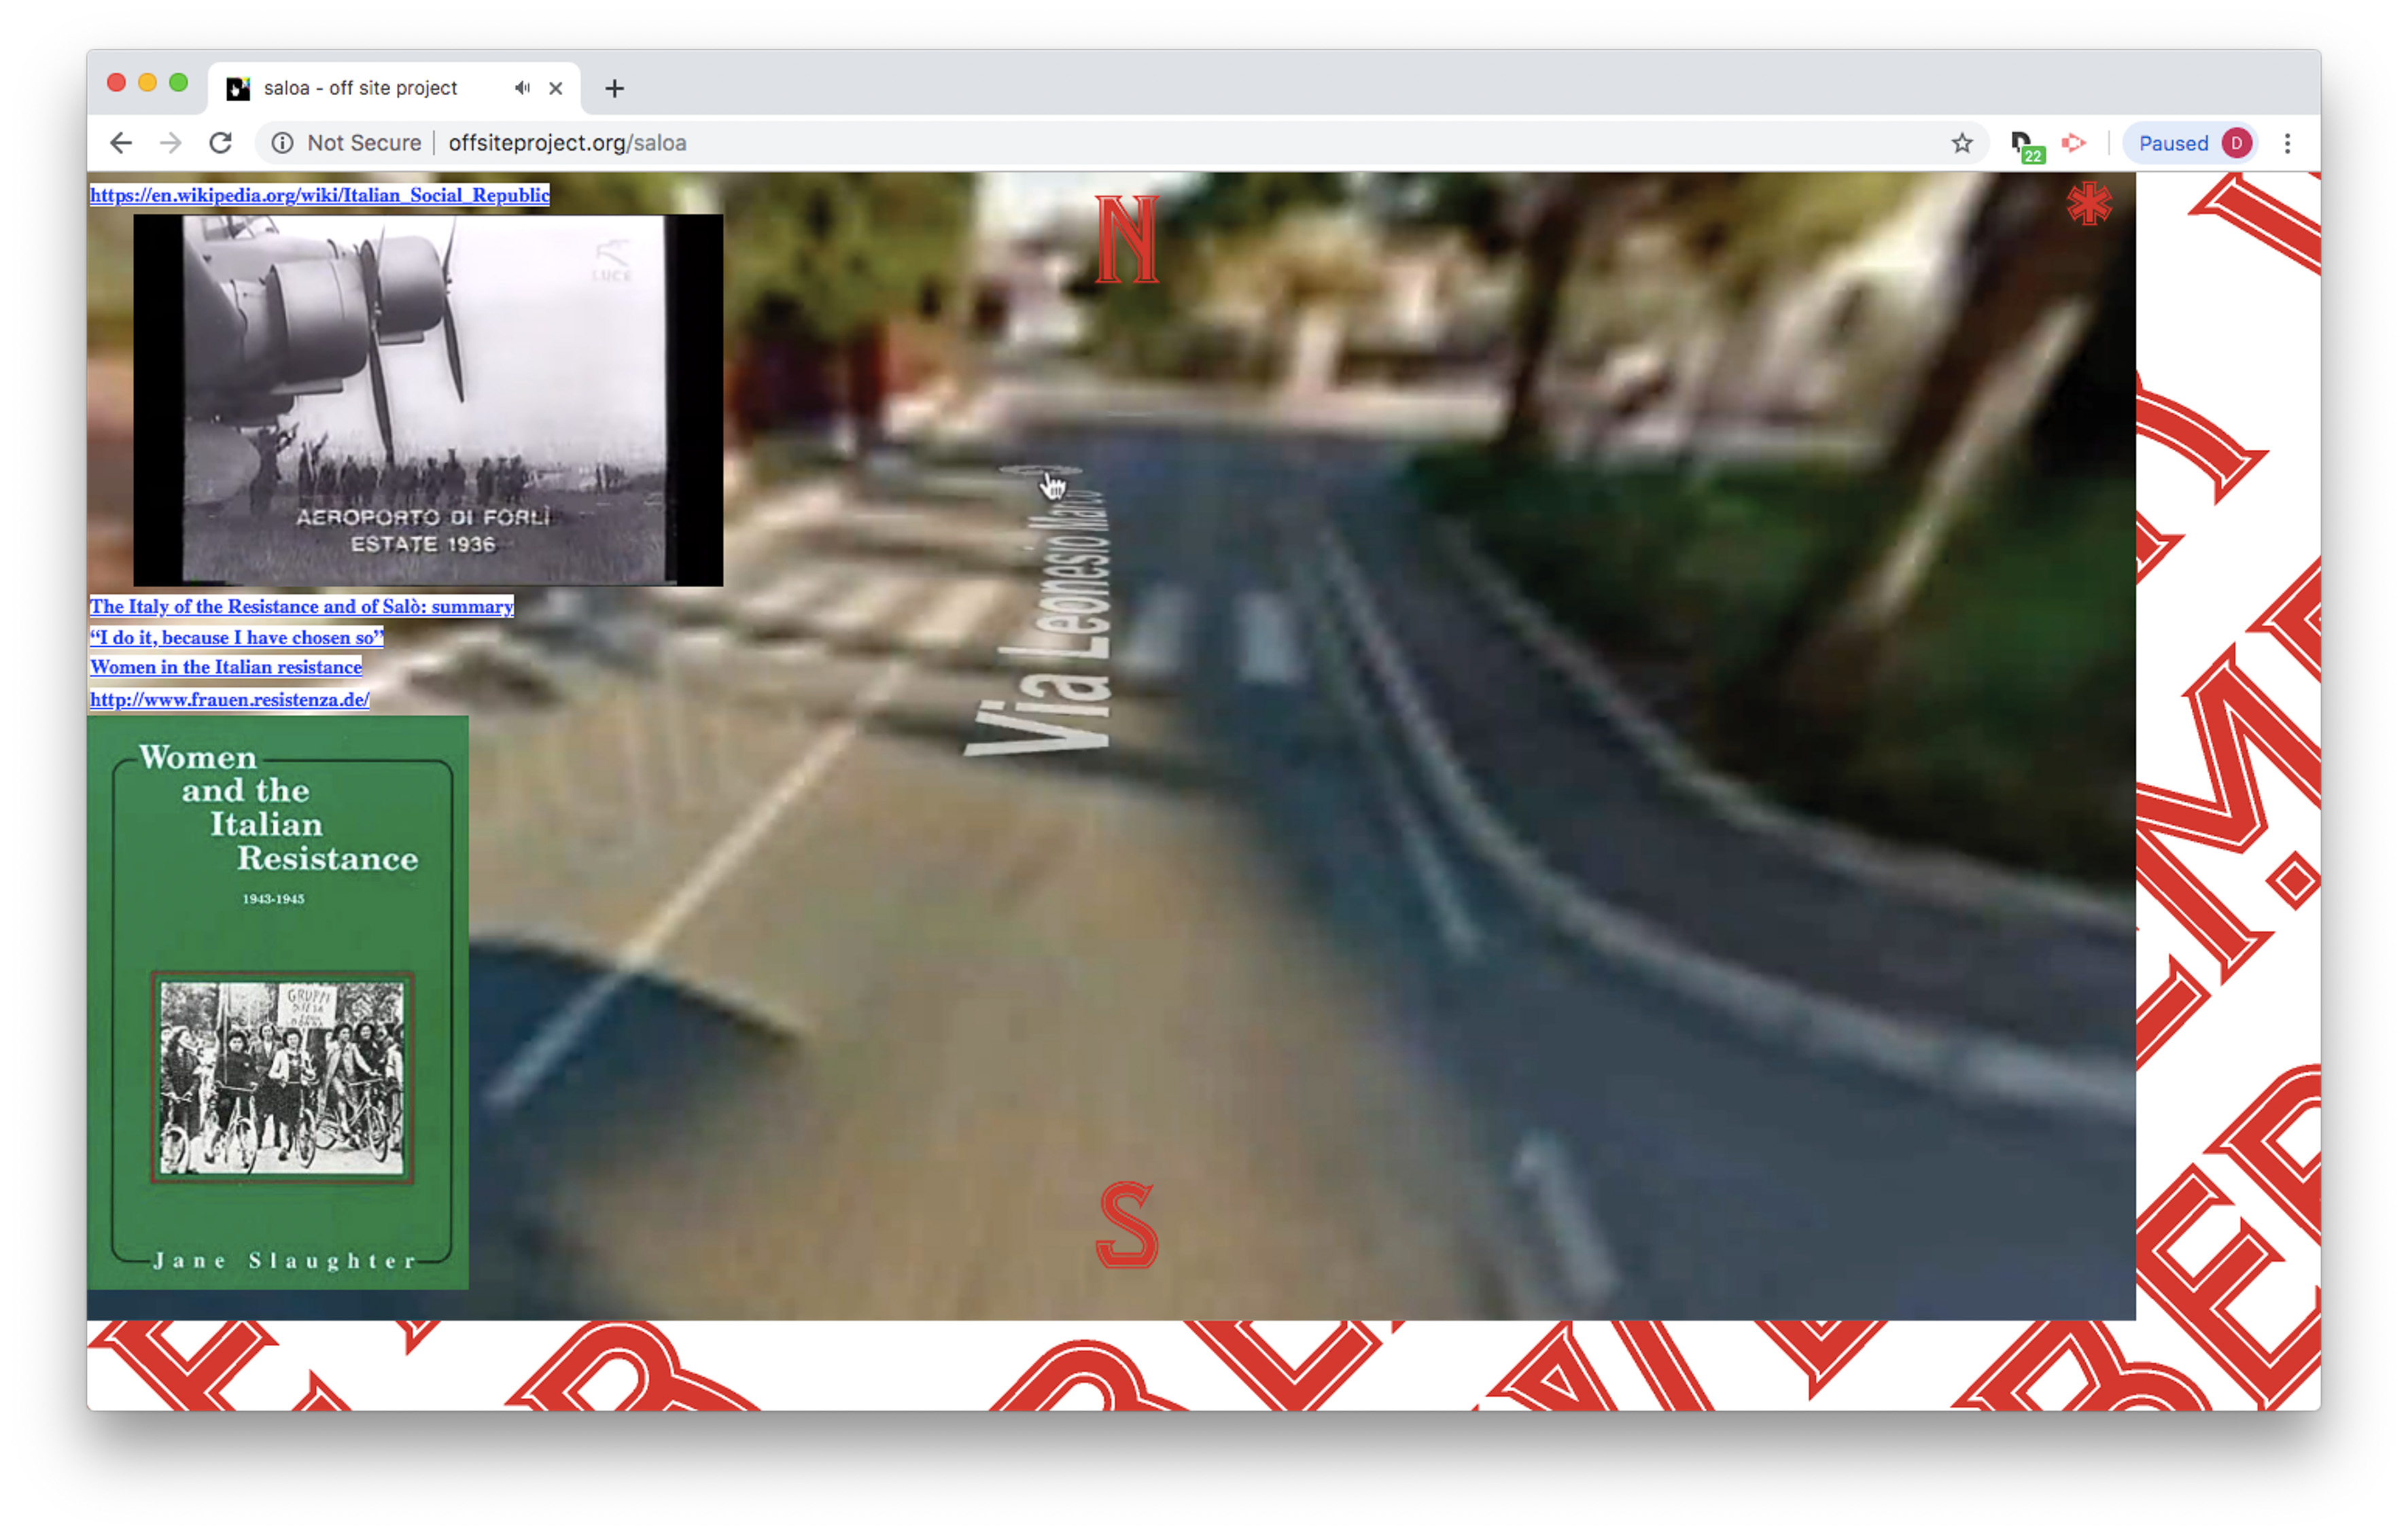Click the red N north navigation letter
2408x1535 pixels.
(x=1126, y=239)
